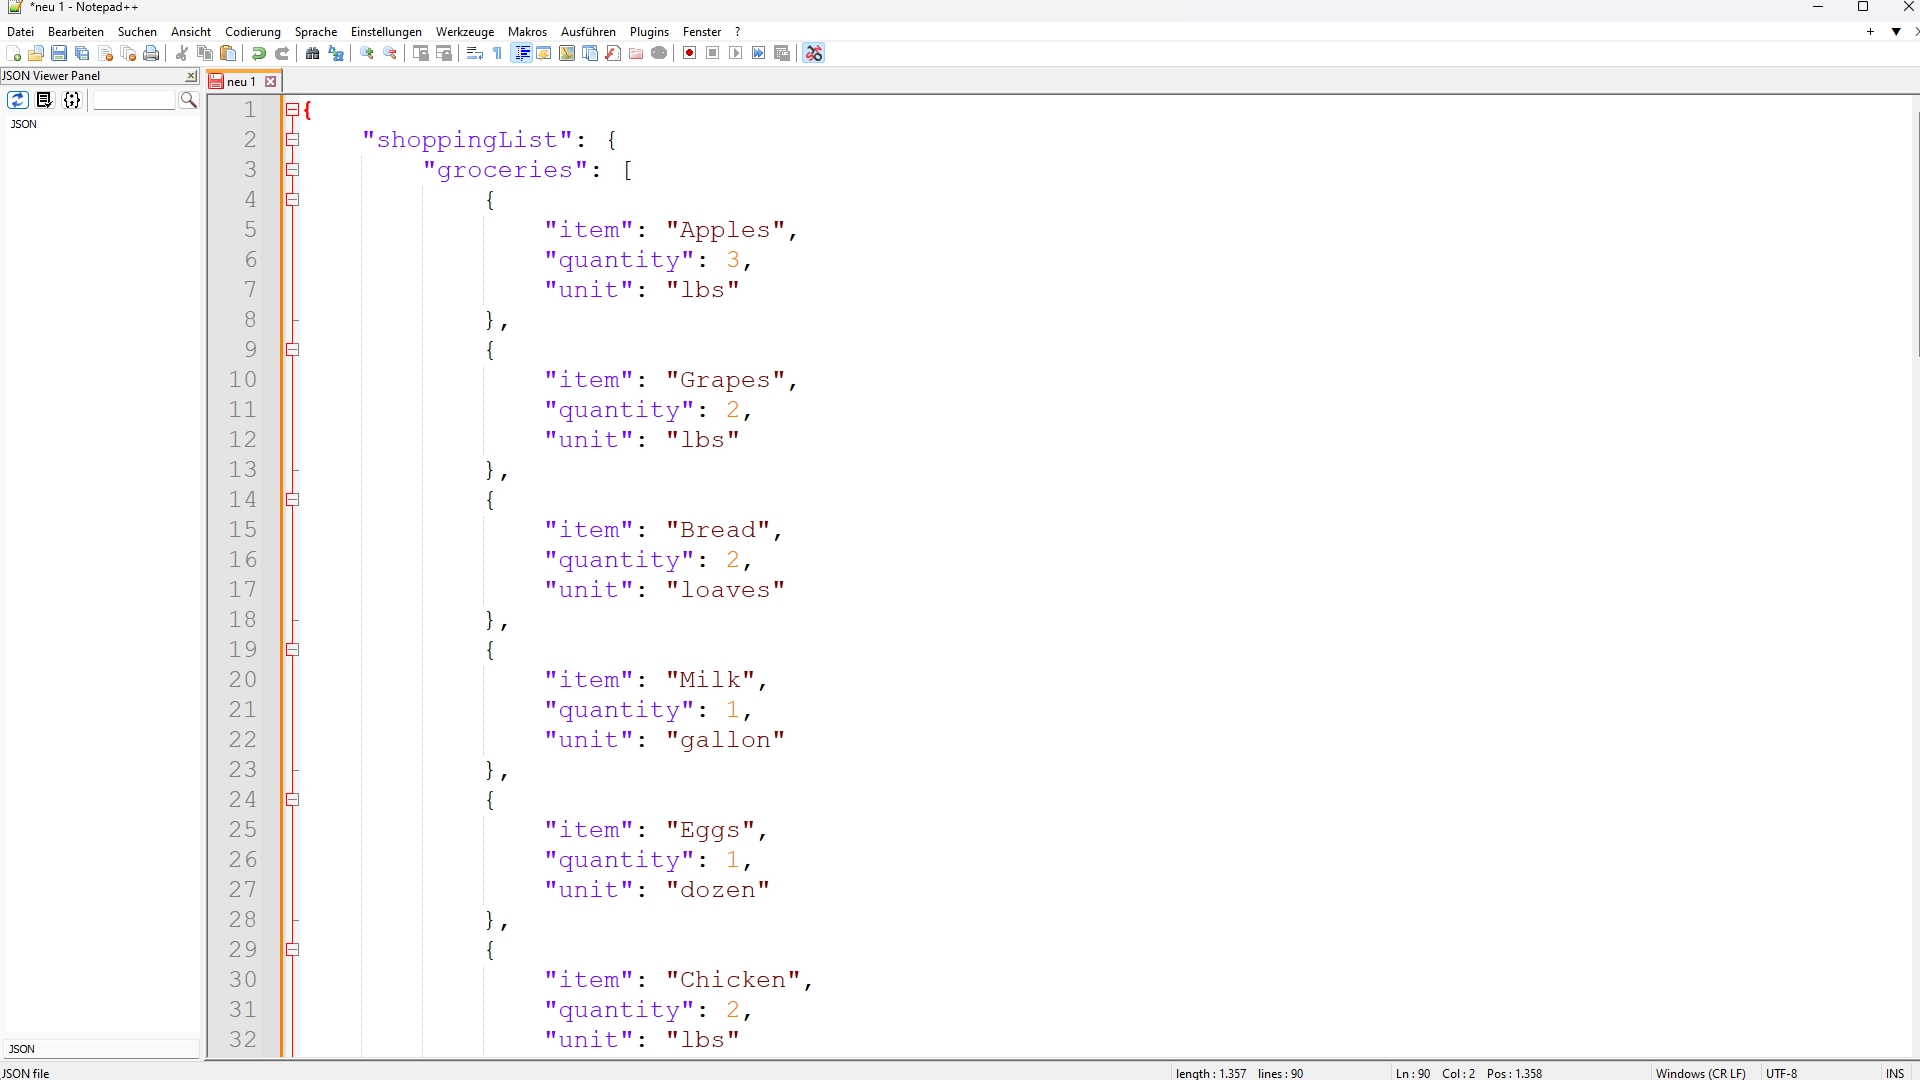Open a file with the folder icon
The image size is (1920, 1080).
coord(35,53)
